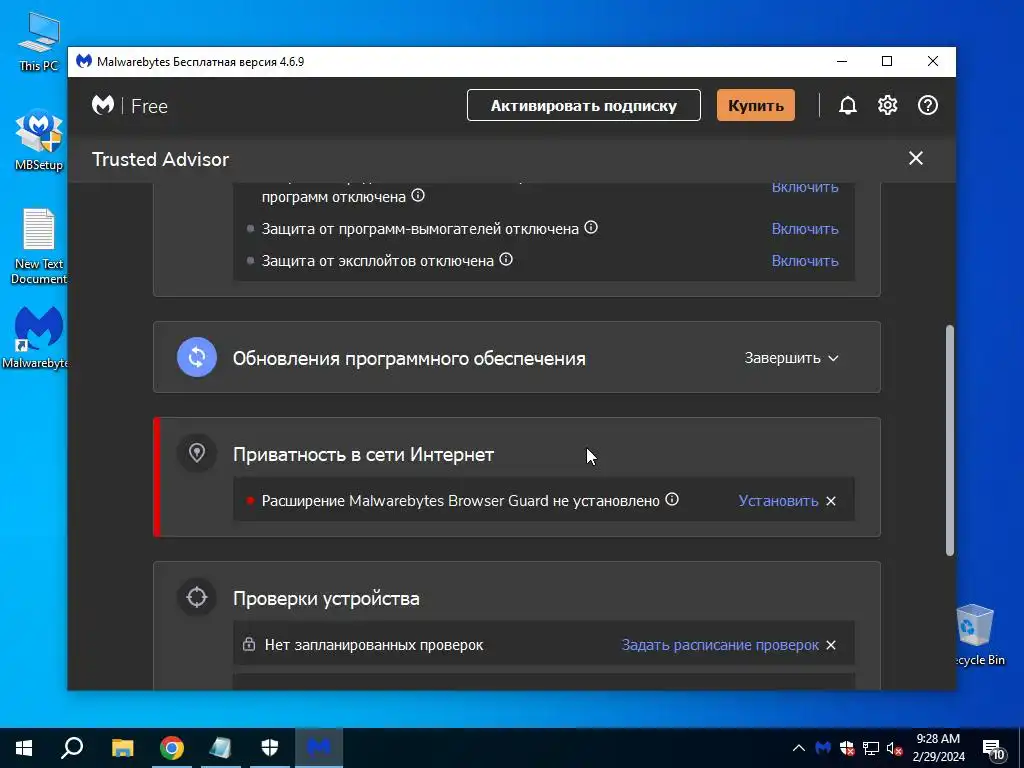Click the Malwarebytes logo next to Free

(103, 105)
